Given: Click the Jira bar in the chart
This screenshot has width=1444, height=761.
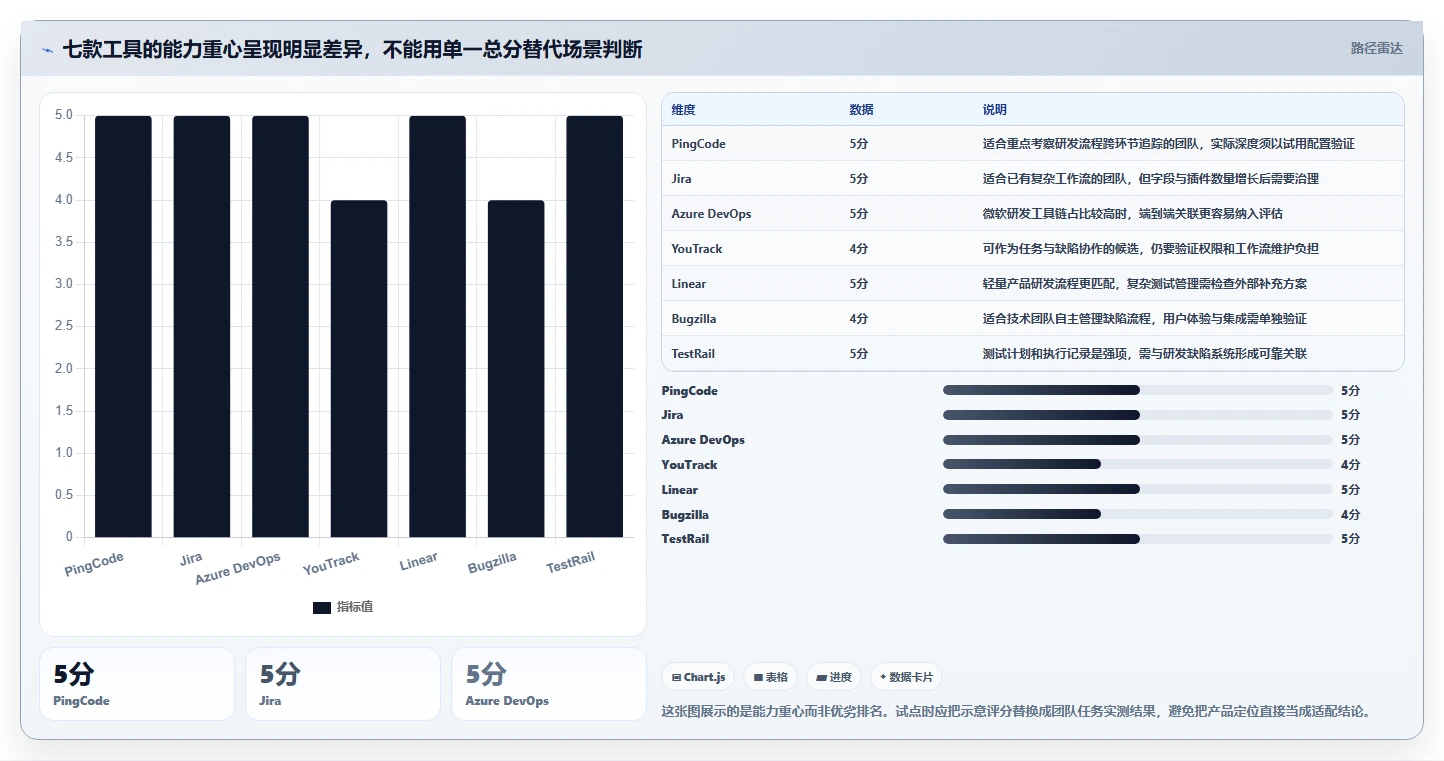Looking at the screenshot, I should (202, 327).
